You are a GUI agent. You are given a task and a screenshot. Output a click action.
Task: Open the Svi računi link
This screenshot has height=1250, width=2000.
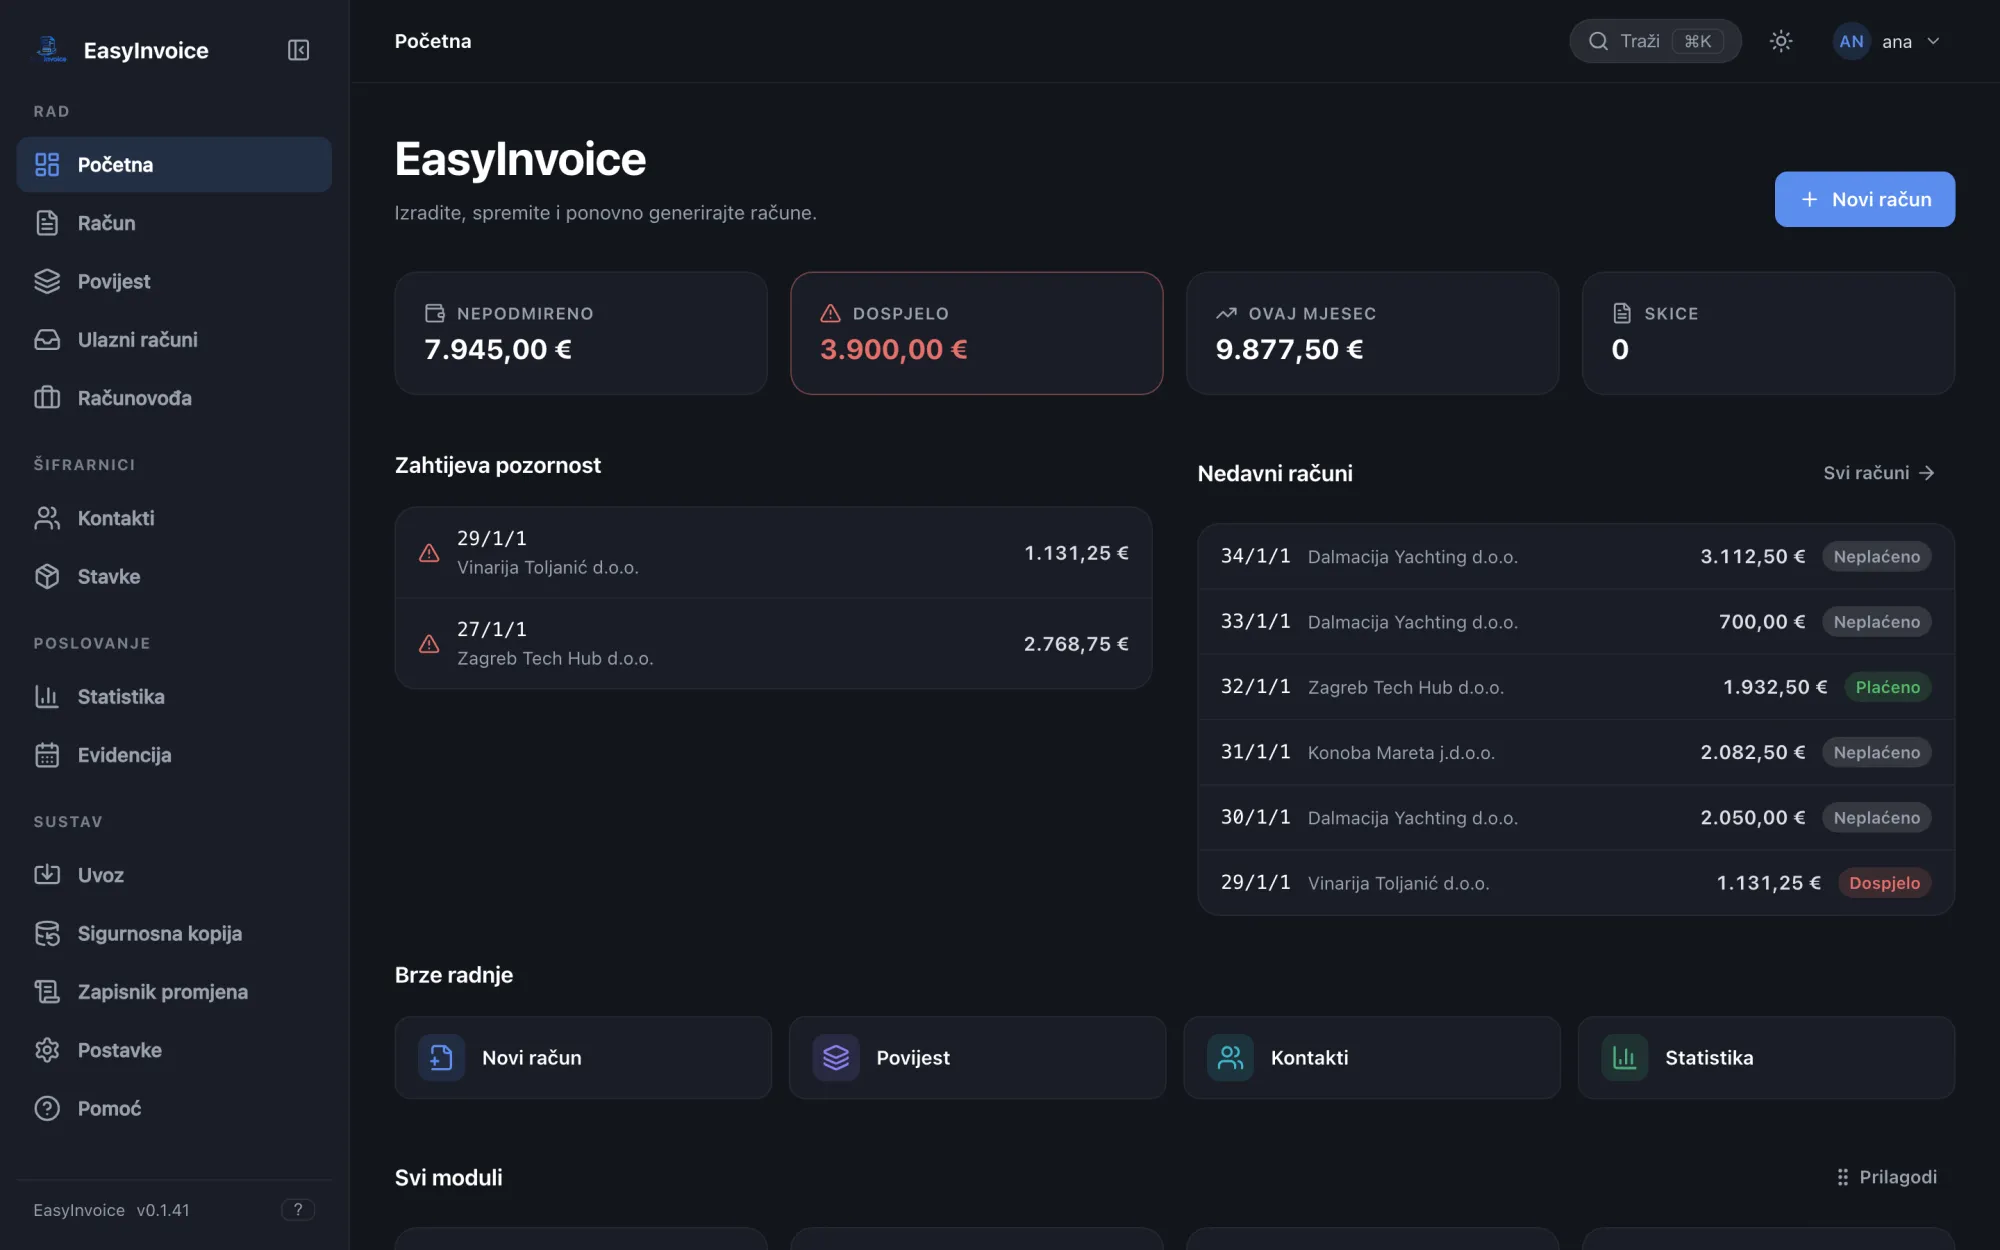pyautogui.click(x=1878, y=473)
